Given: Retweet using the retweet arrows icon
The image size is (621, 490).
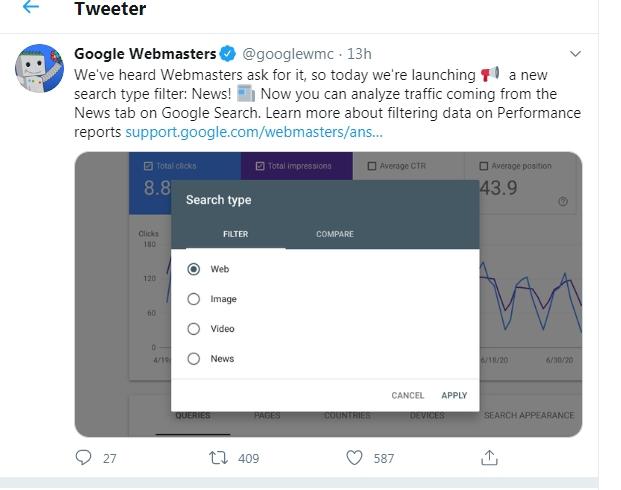Looking at the screenshot, I should click(218, 457).
